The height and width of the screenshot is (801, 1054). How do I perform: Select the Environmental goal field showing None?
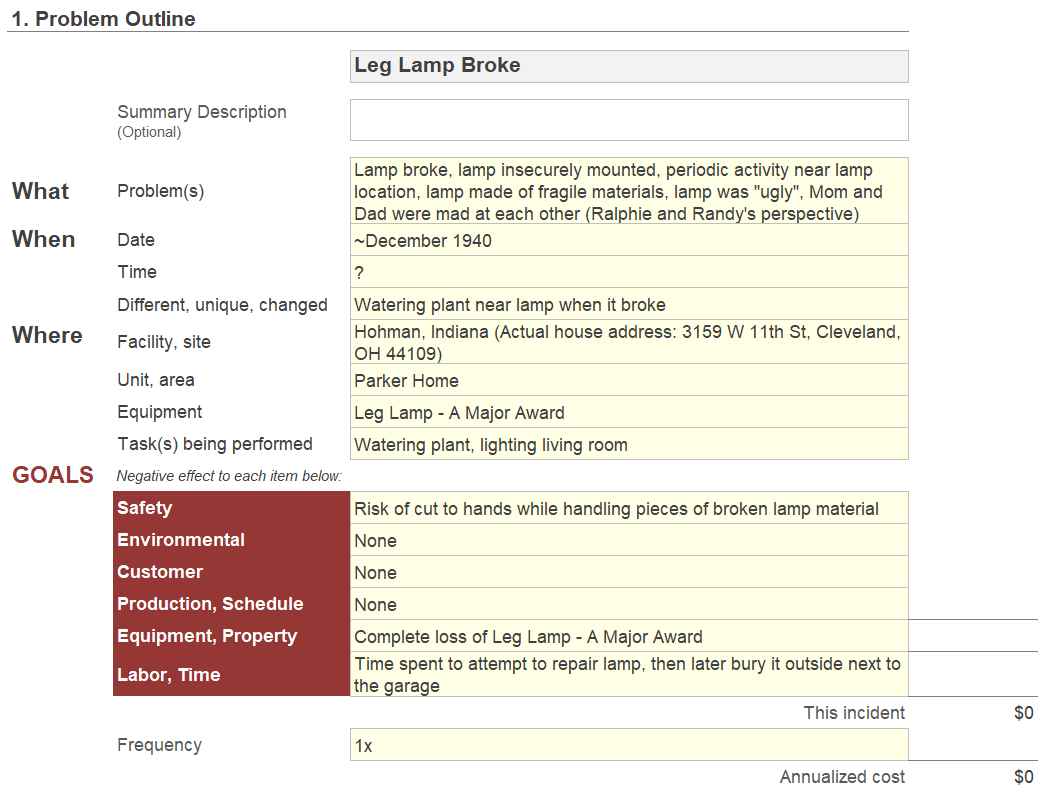(x=629, y=540)
